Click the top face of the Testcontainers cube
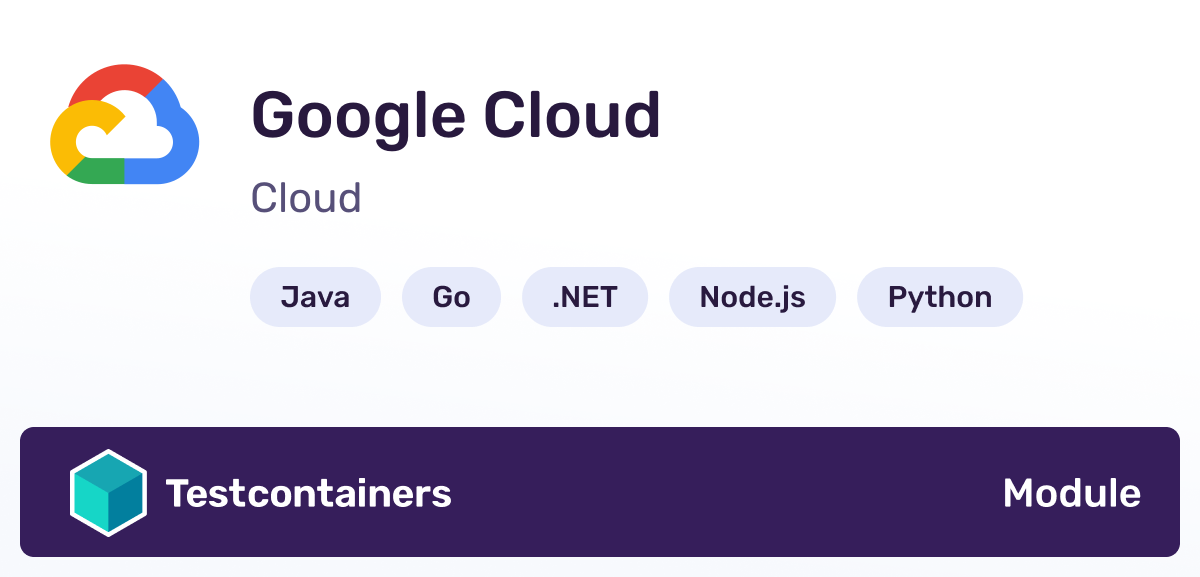This screenshot has width=1200, height=577. pyautogui.click(x=108, y=471)
